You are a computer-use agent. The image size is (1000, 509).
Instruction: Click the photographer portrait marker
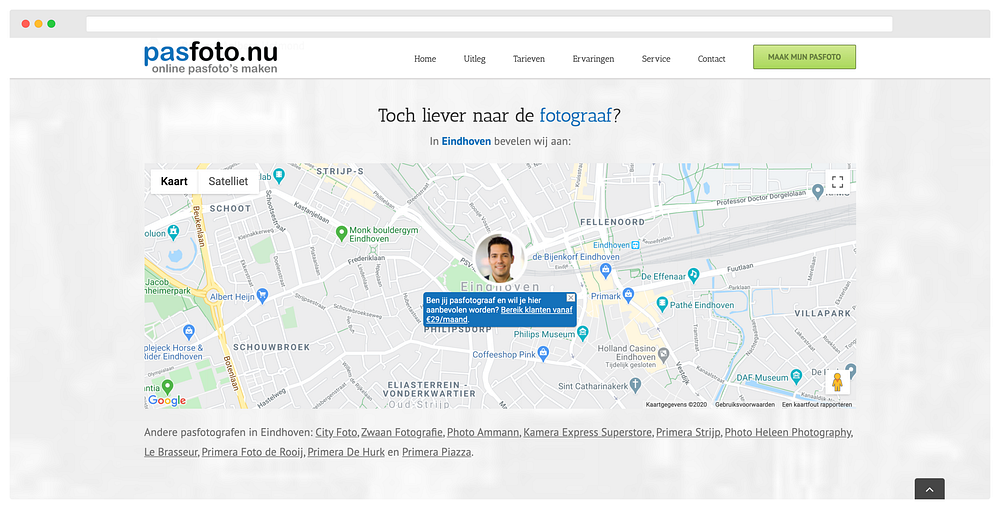click(499, 258)
